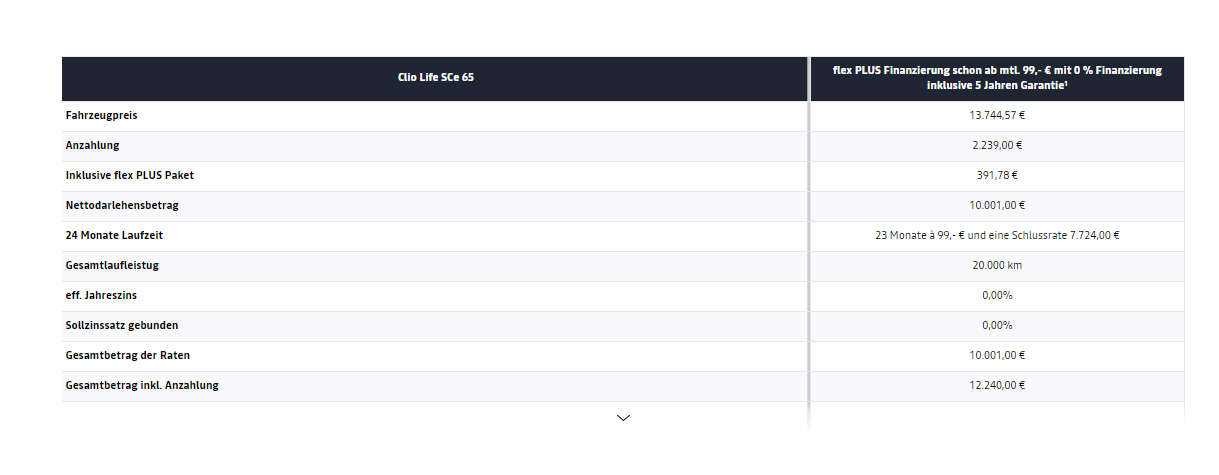Screen dimensions: 1219x475
Task: Select the 20.000 km mileage value
Action: (x=997, y=266)
